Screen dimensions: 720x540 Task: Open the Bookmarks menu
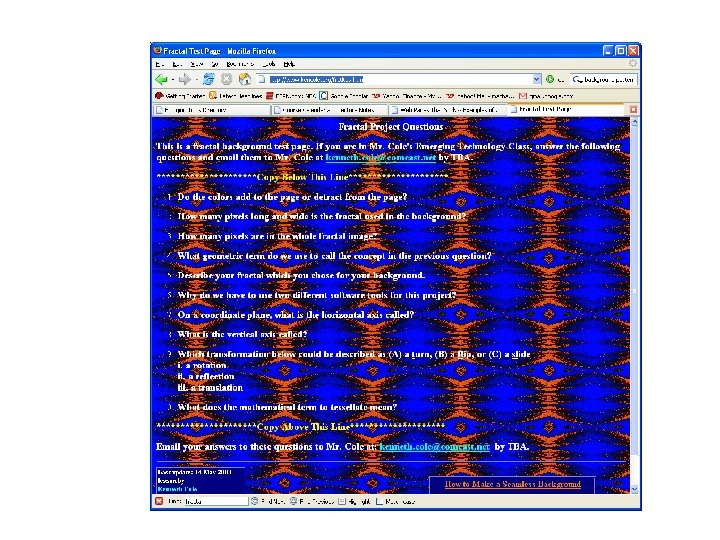point(240,64)
